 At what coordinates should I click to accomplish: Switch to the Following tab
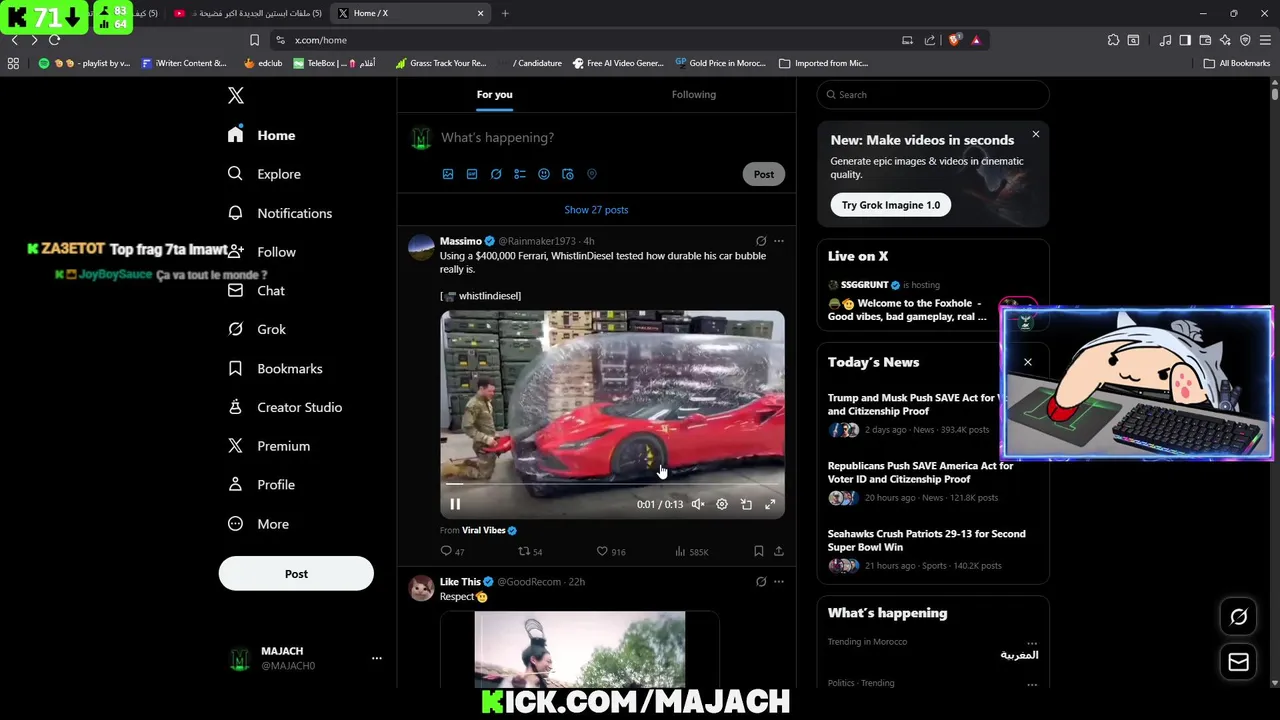[x=694, y=95]
